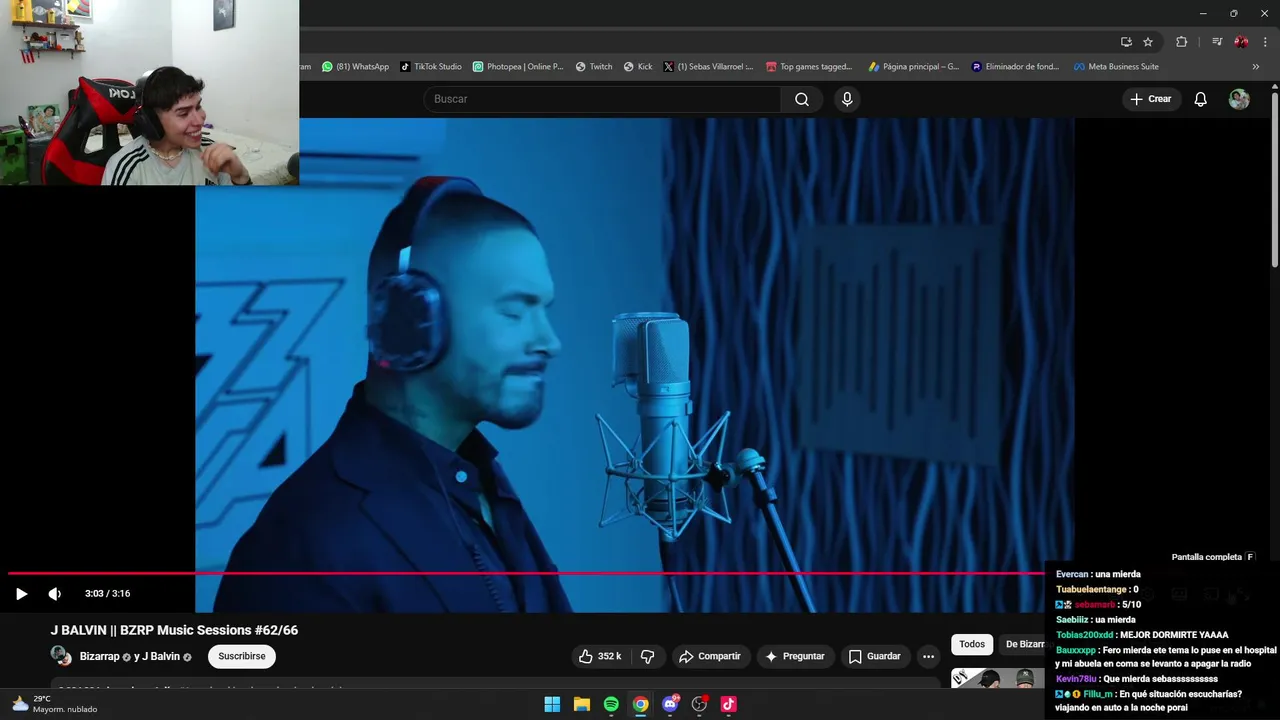Viewport: 1280px width, 720px height.
Task: Open File Explorer from taskbar
Action: pos(582,704)
